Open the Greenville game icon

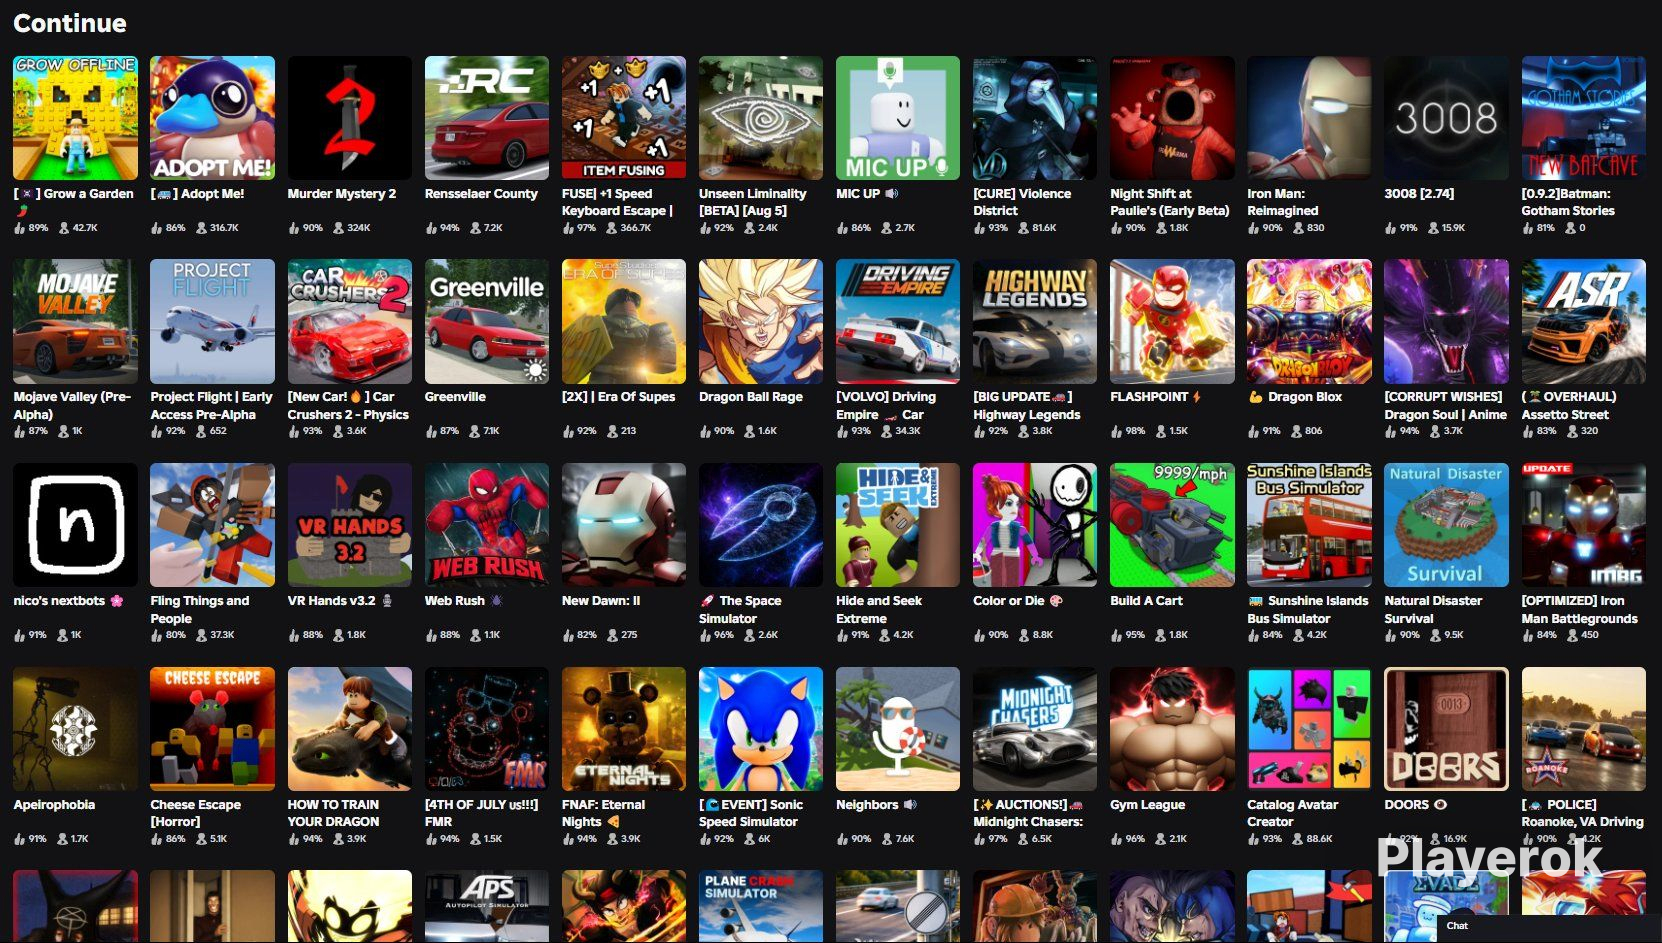point(486,321)
